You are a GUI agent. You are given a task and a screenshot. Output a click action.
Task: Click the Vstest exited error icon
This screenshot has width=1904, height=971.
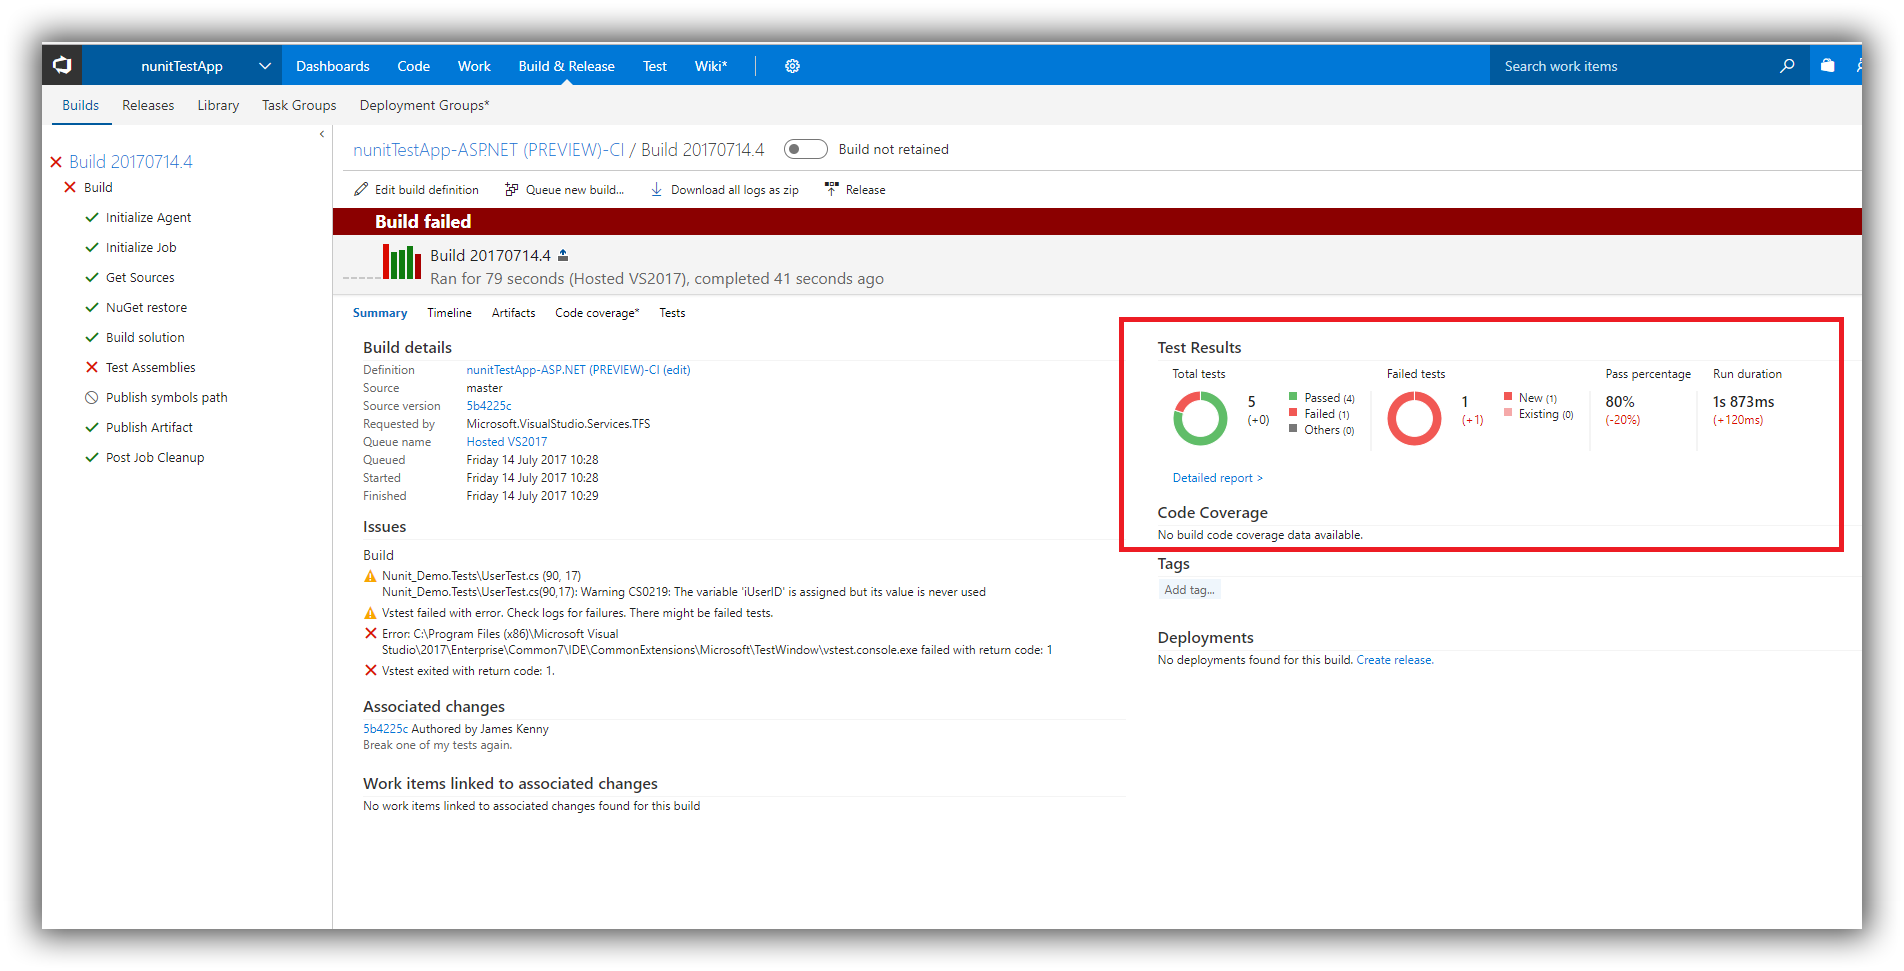pos(370,670)
